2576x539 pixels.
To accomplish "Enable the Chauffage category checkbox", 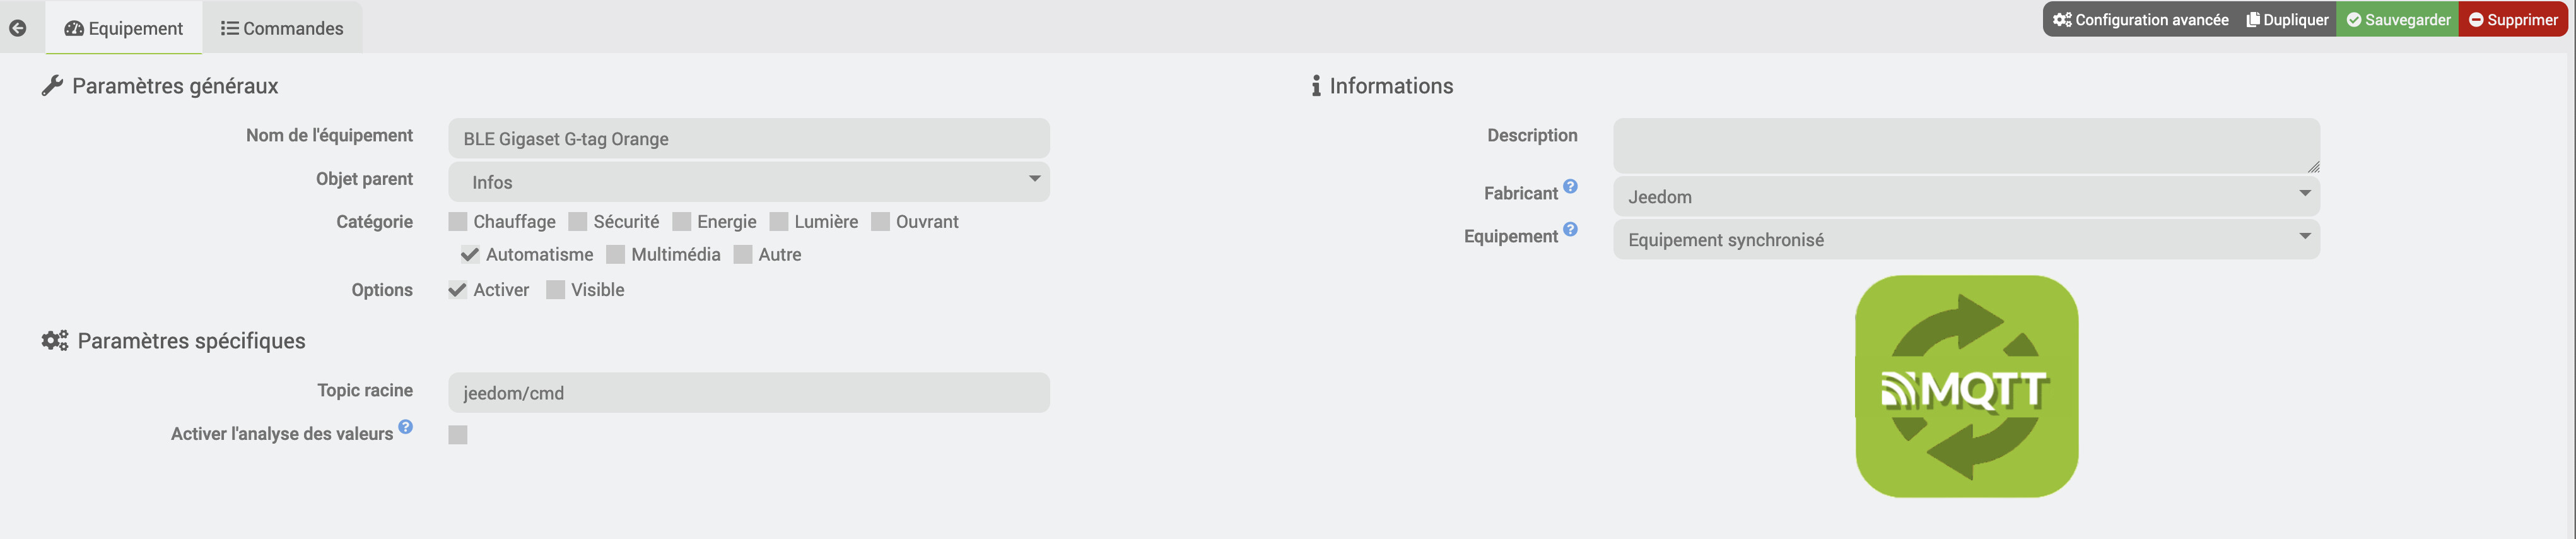I will pyautogui.click(x=458, y=222).
